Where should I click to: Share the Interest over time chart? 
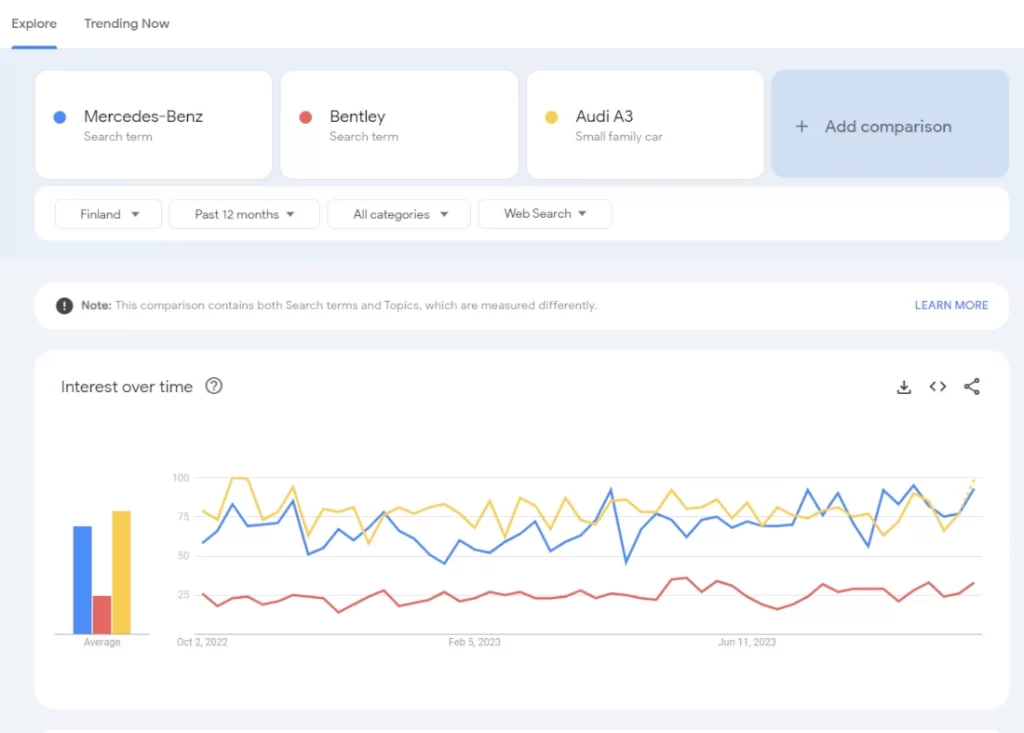coord(971,387)
